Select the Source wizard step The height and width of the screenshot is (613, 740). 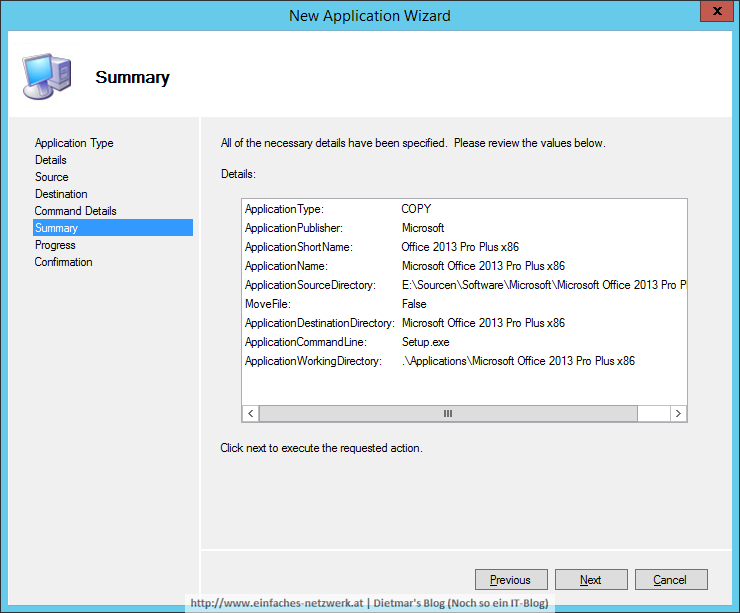tap(51, 177)
